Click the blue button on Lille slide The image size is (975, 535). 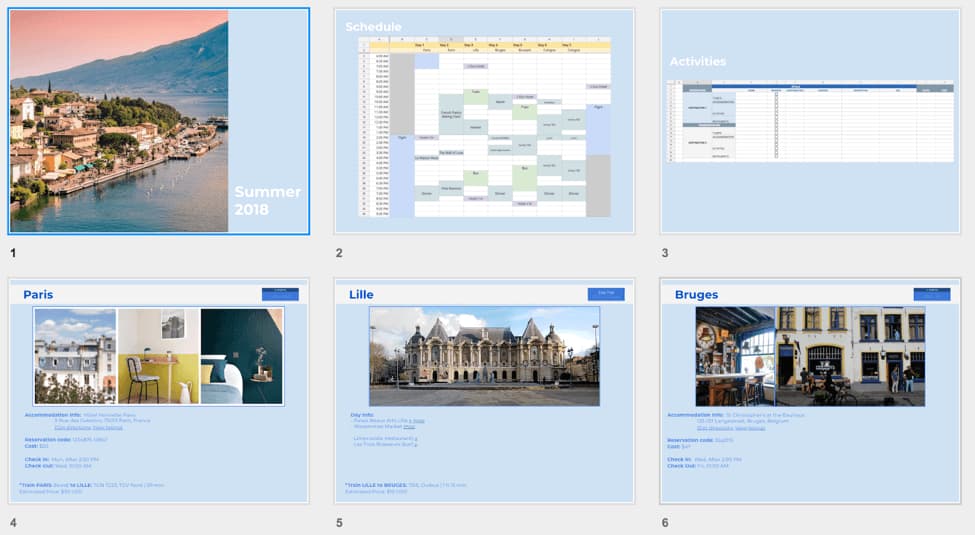[x=605, y=294]
